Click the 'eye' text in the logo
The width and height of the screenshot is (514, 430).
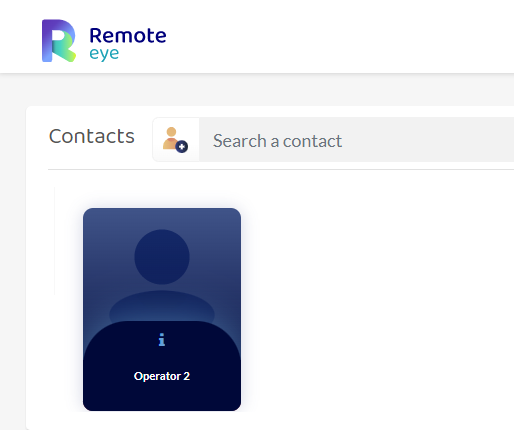point(104,54)
